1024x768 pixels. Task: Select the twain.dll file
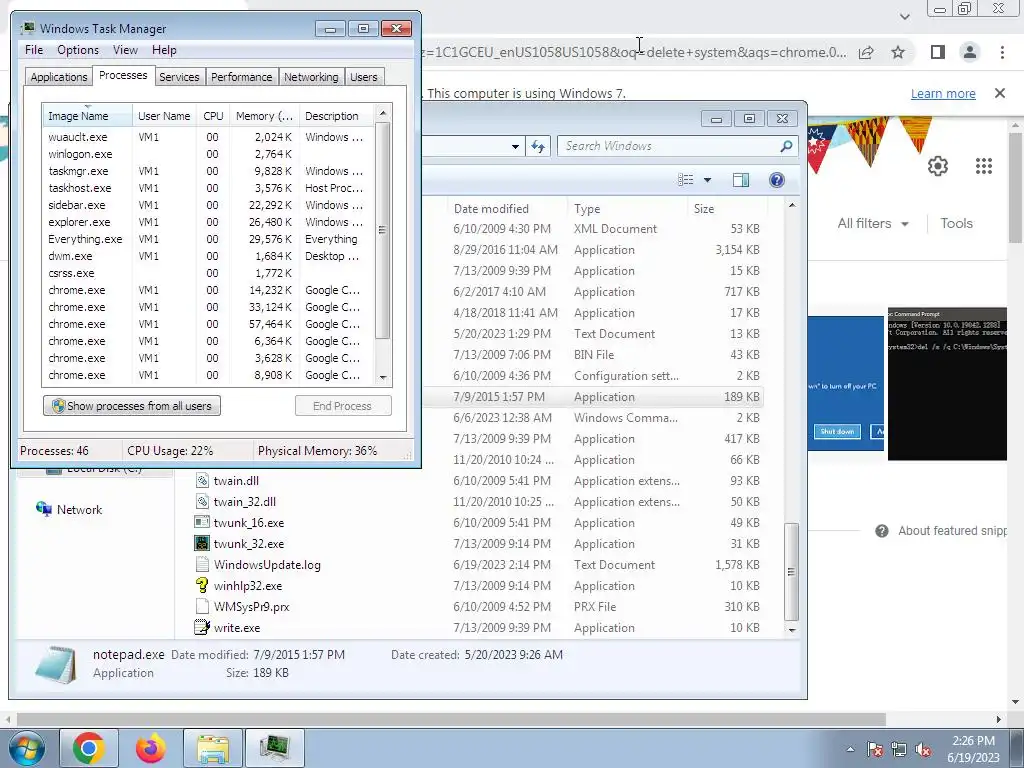pos(236,481)
